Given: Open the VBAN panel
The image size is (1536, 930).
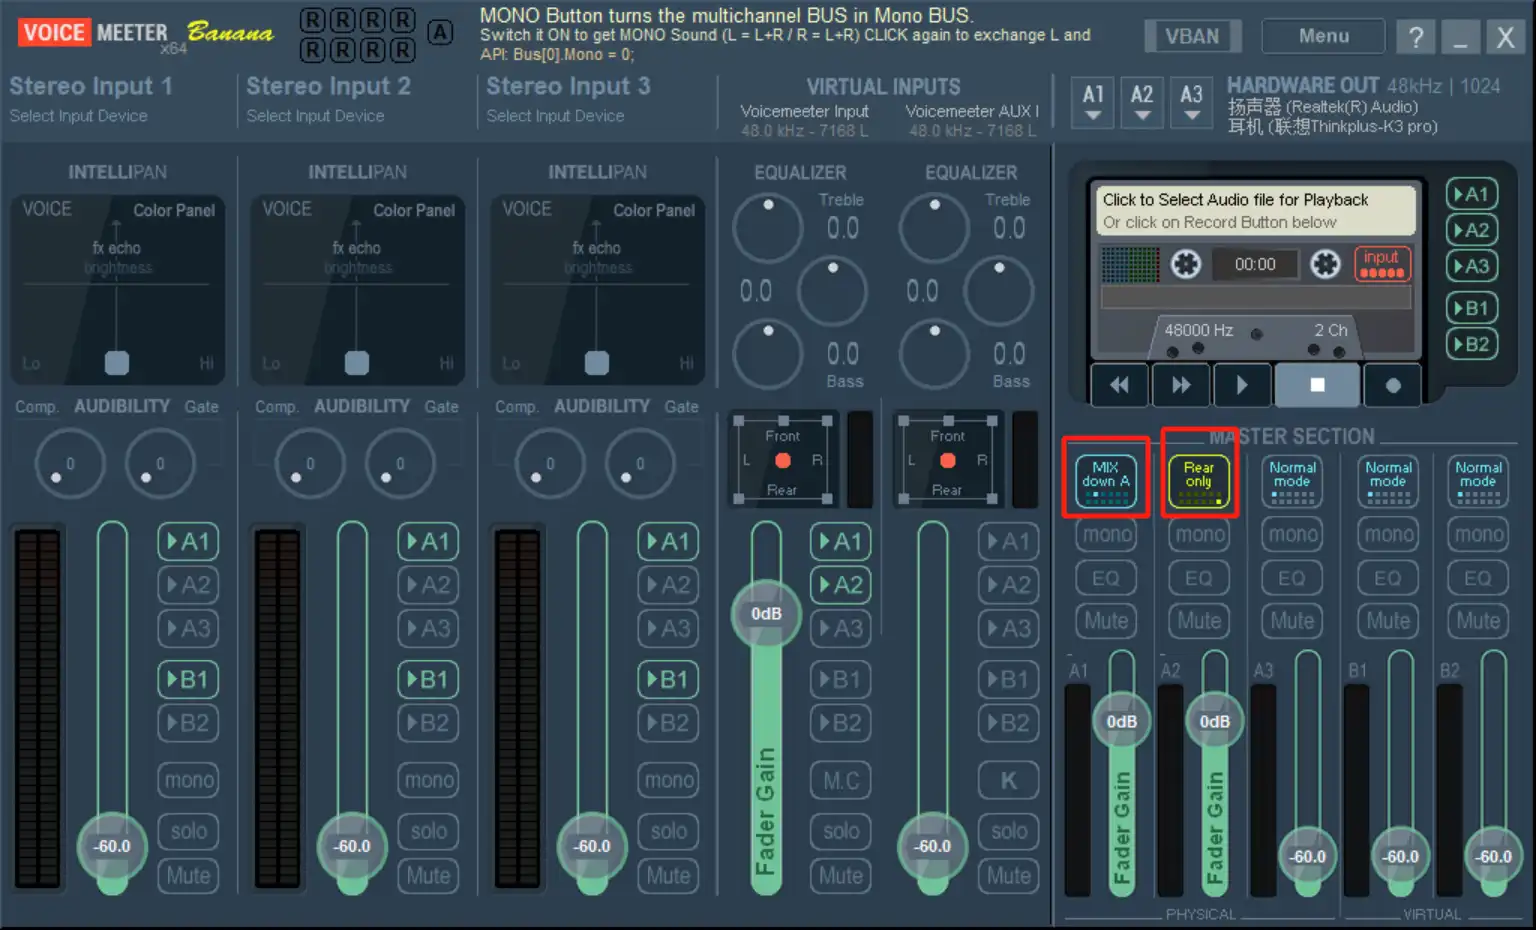Looking at the screenshot, I should pos(1192,37).
